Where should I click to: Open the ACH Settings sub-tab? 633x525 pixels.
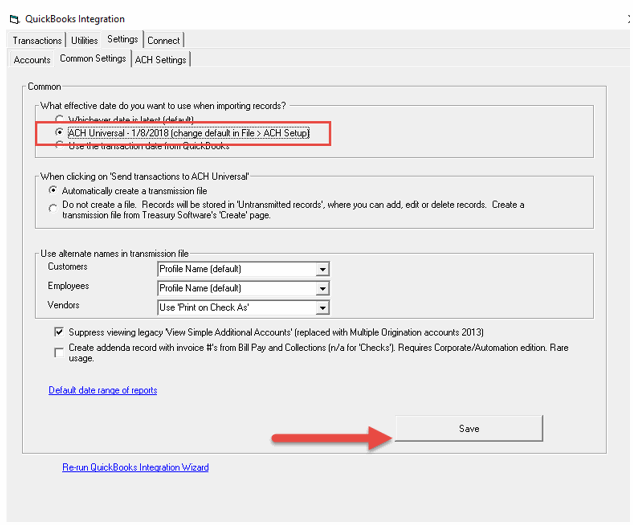pyautogui.click(x=161, y=60)
